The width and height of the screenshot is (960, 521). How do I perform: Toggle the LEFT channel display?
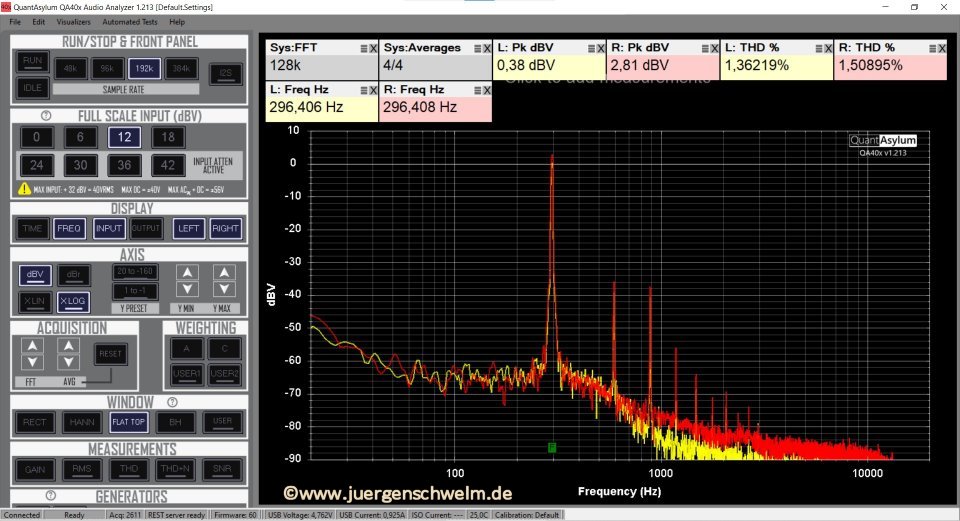click(188, 229)
